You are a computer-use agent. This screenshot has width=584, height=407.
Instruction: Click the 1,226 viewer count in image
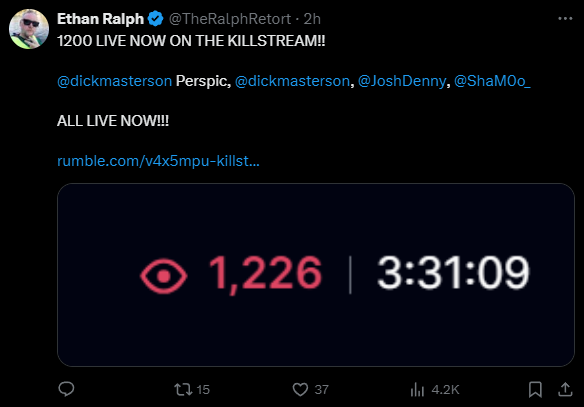265,274
